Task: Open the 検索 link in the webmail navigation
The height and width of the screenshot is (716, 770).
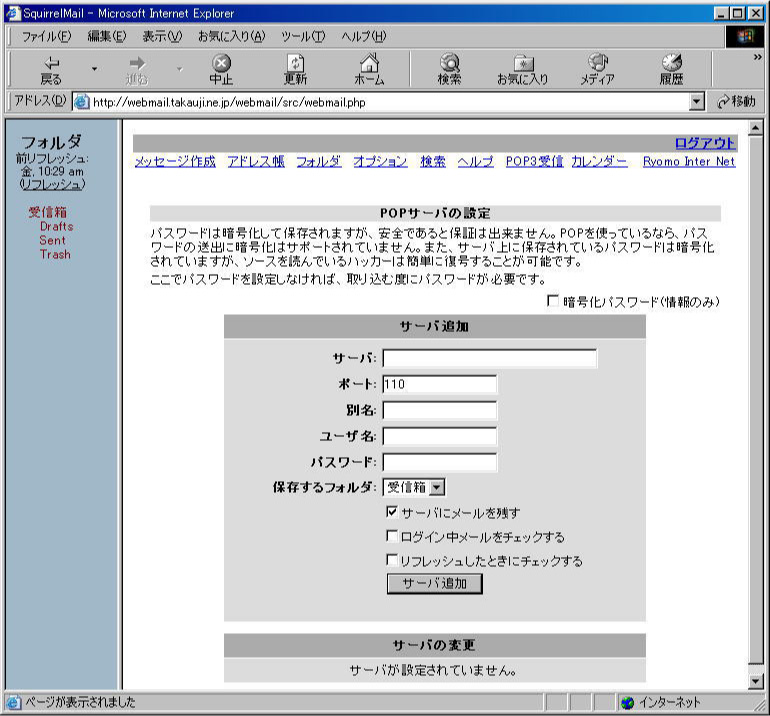Action: (433, 162)
